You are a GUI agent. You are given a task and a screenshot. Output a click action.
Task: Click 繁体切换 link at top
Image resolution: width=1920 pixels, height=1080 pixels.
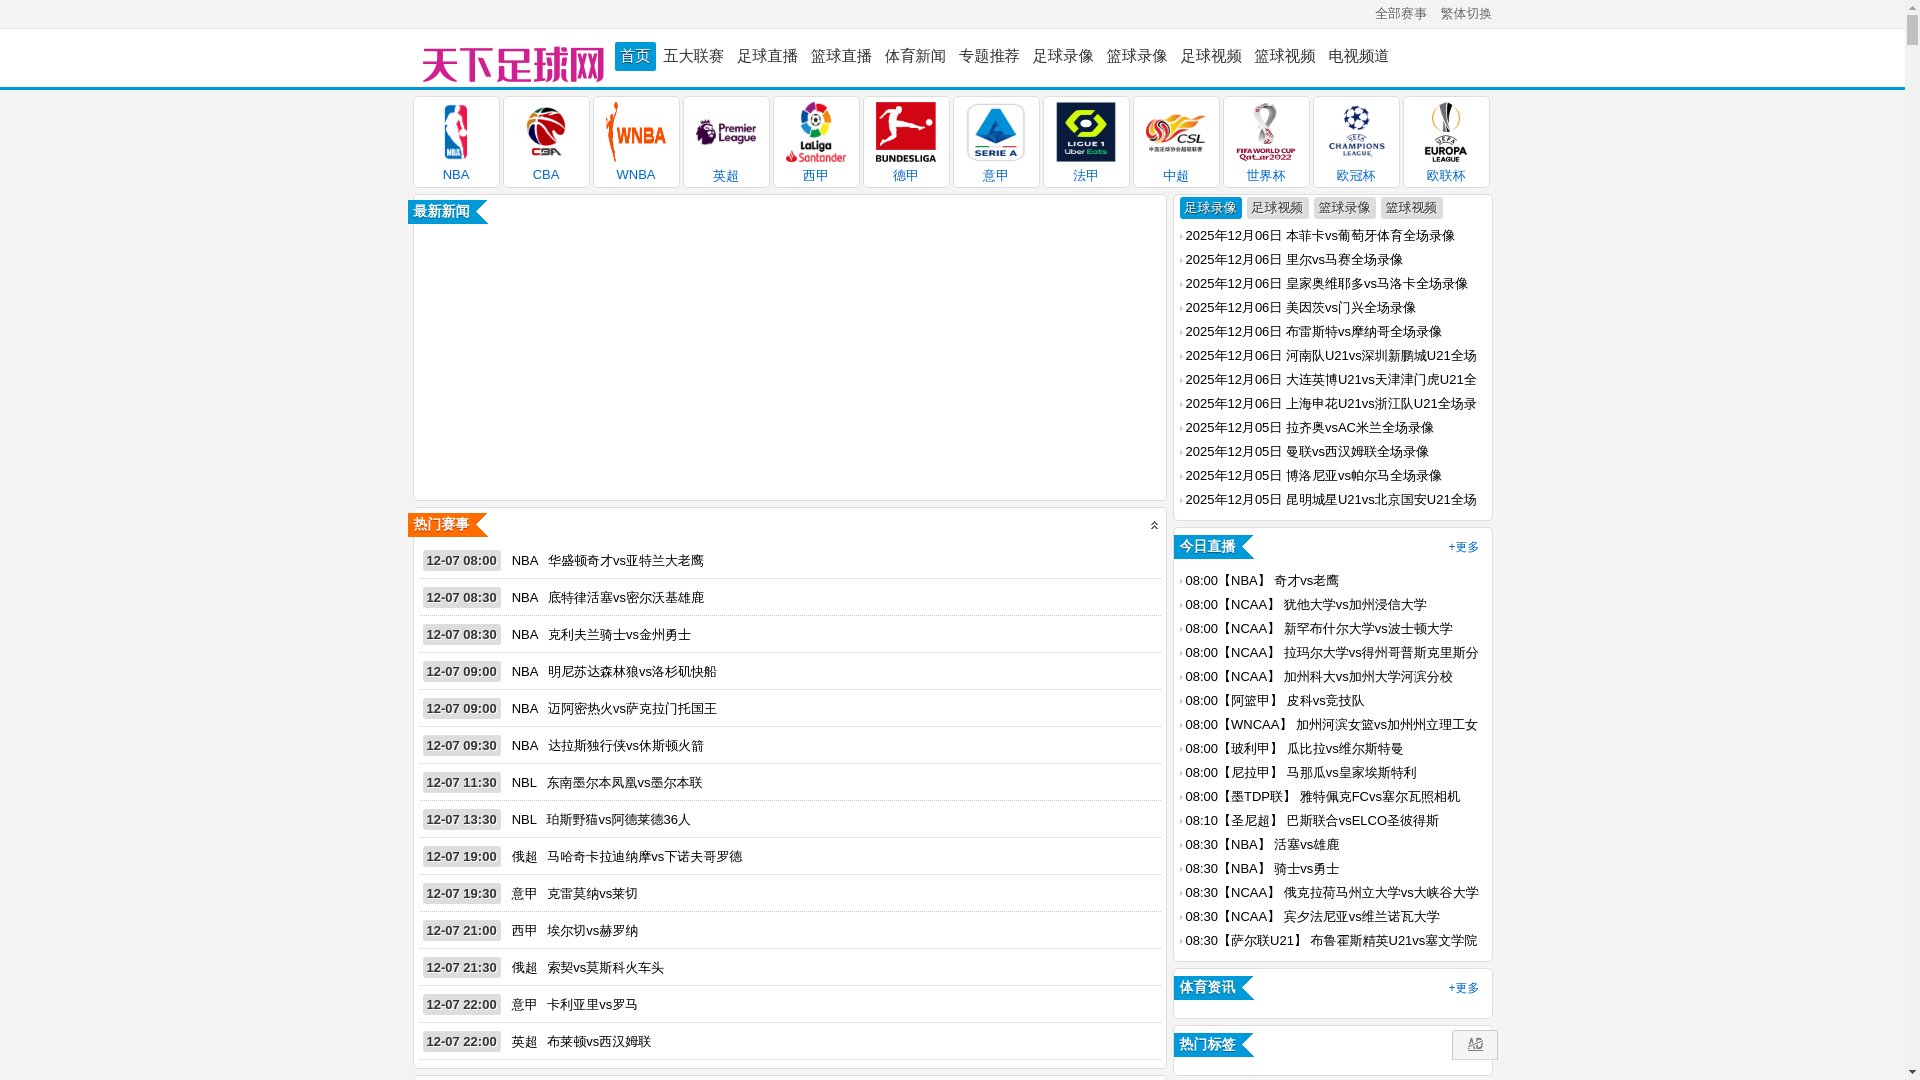click(x=1465, y=14)
